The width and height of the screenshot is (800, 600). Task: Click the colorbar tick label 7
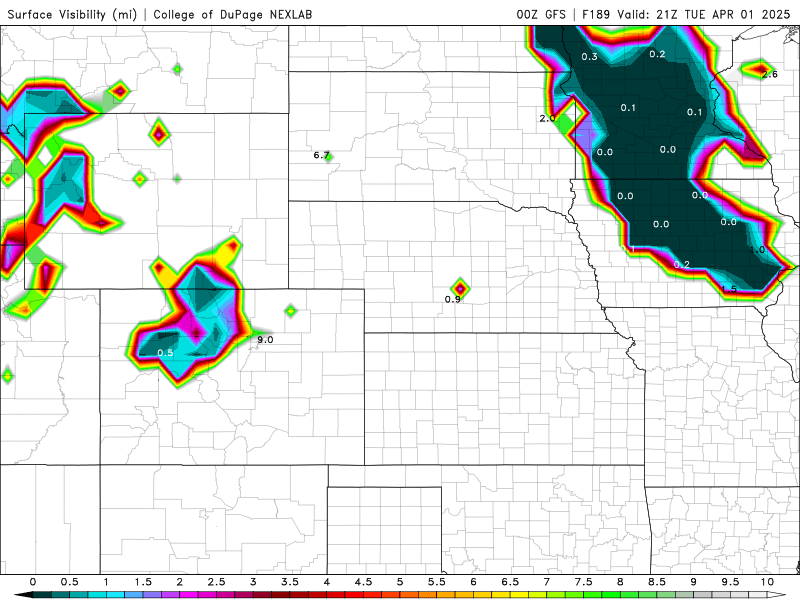547,582
